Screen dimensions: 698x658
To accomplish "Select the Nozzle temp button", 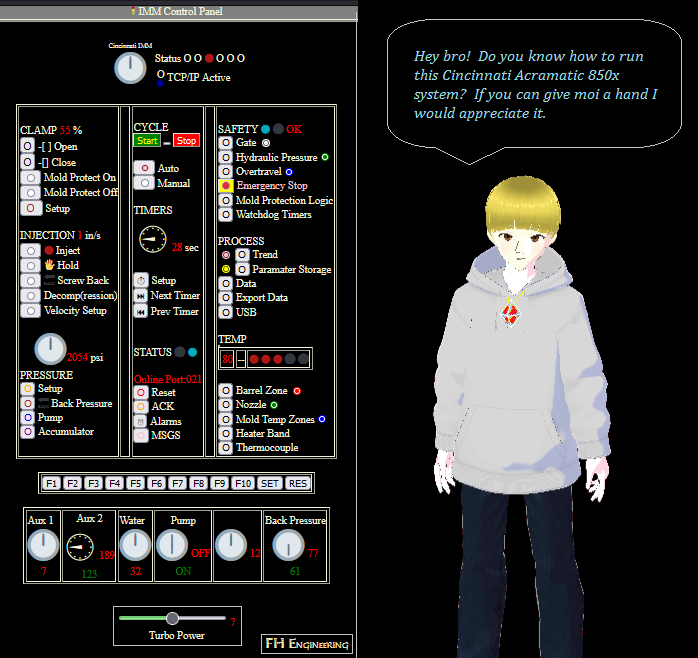I will (x=226, y=405).
